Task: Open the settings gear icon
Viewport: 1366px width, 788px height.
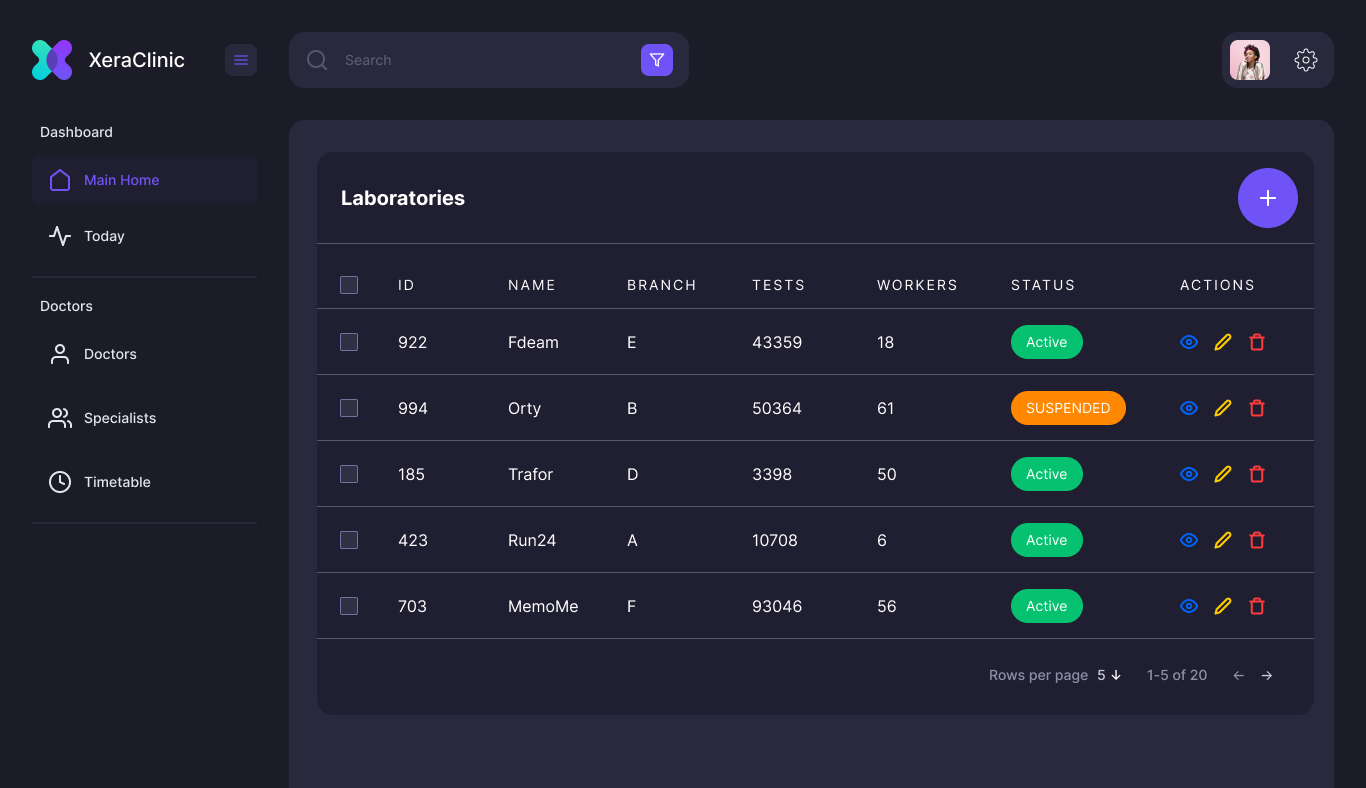Action: click(x=1306, y=60)
